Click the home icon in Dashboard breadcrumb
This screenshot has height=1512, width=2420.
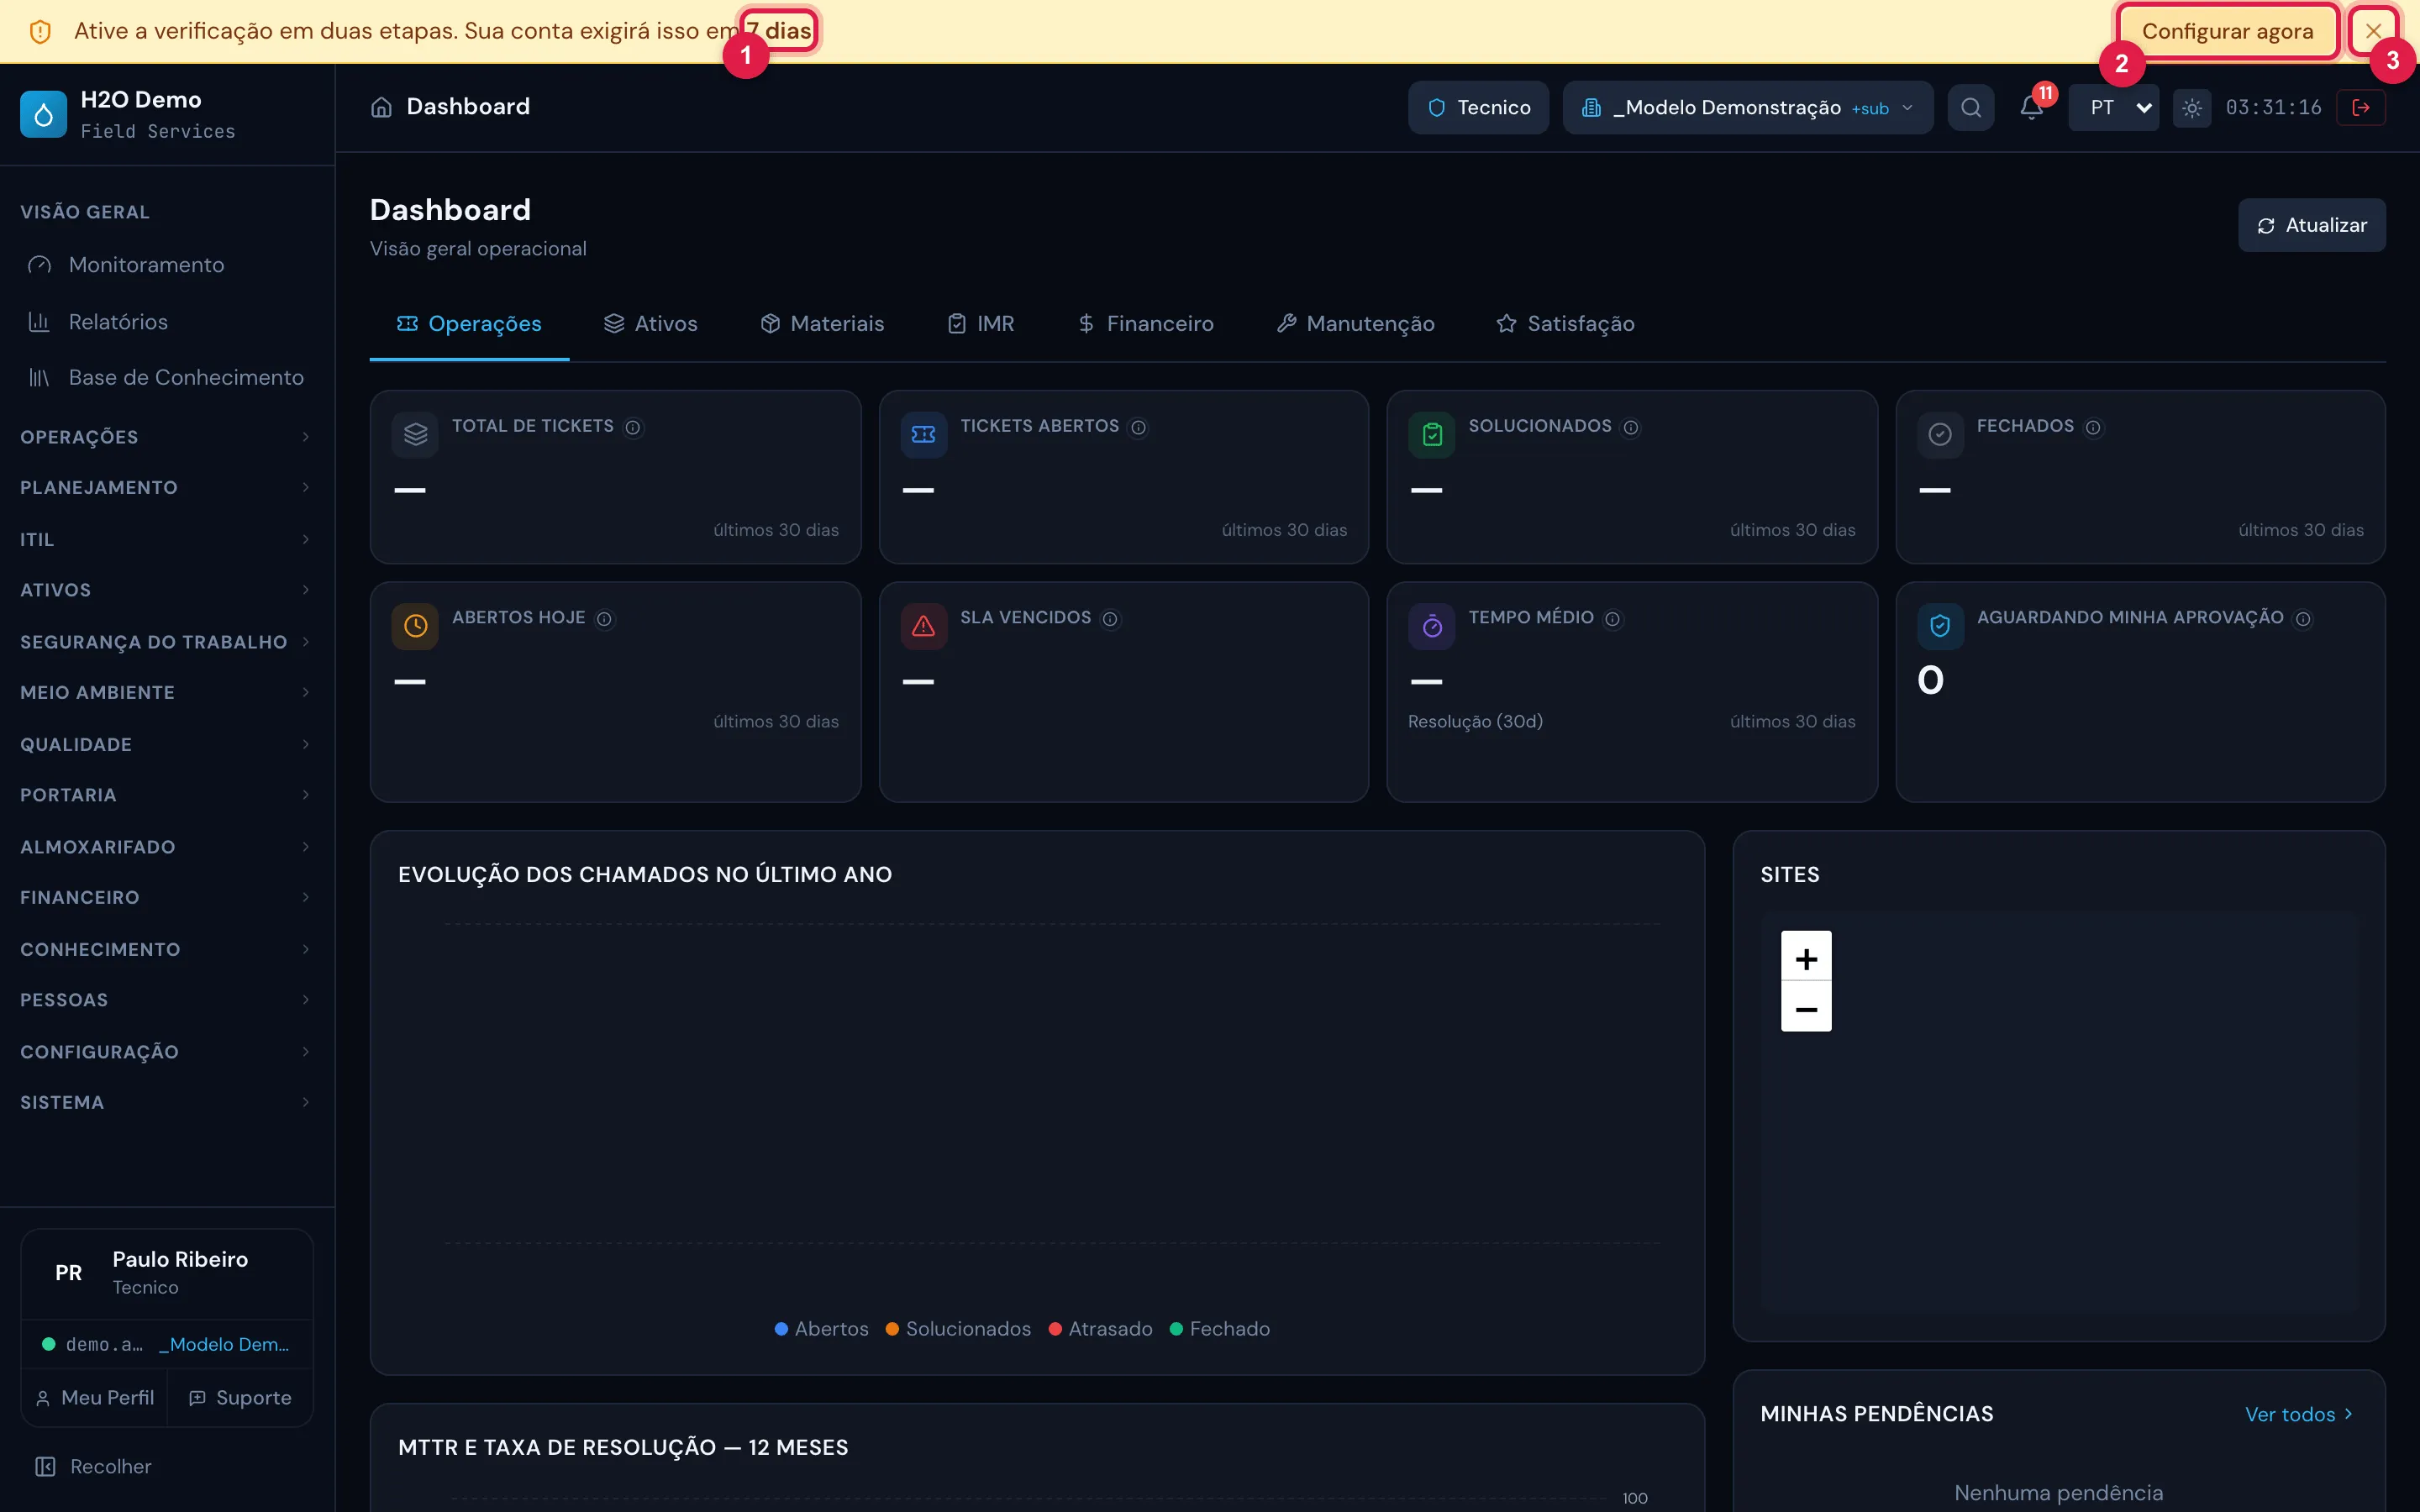[x=381, y=107]
